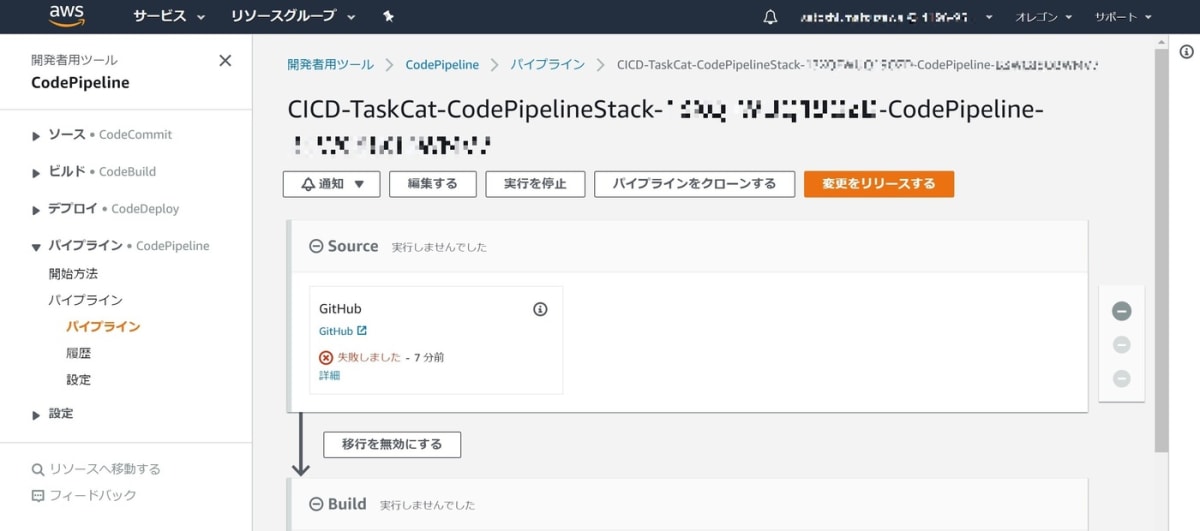Image resolution: width=1200 pixels, height=531 pixels.
Task: Click the AWS logo
Action: coord(67,16)
